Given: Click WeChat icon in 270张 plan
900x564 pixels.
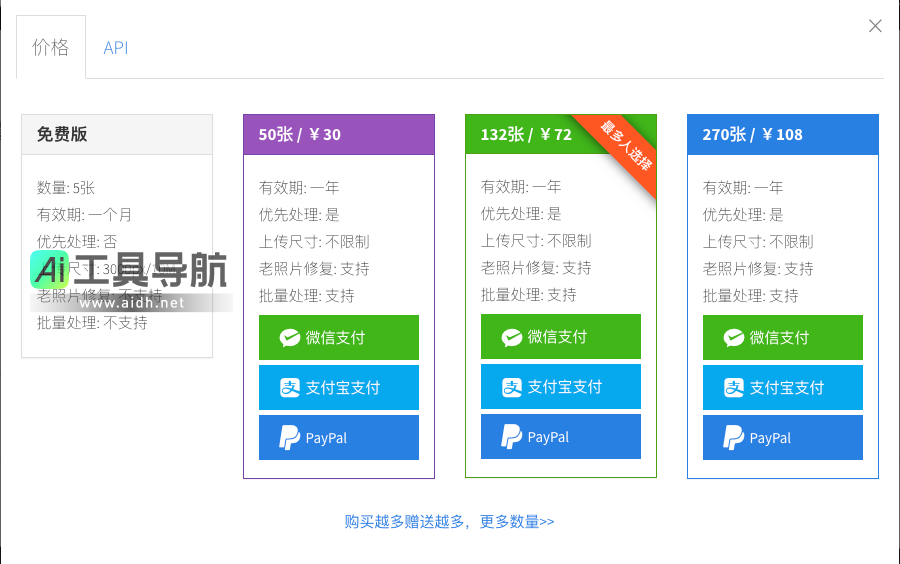Looking at the screenshot, I should click(734, 338).
